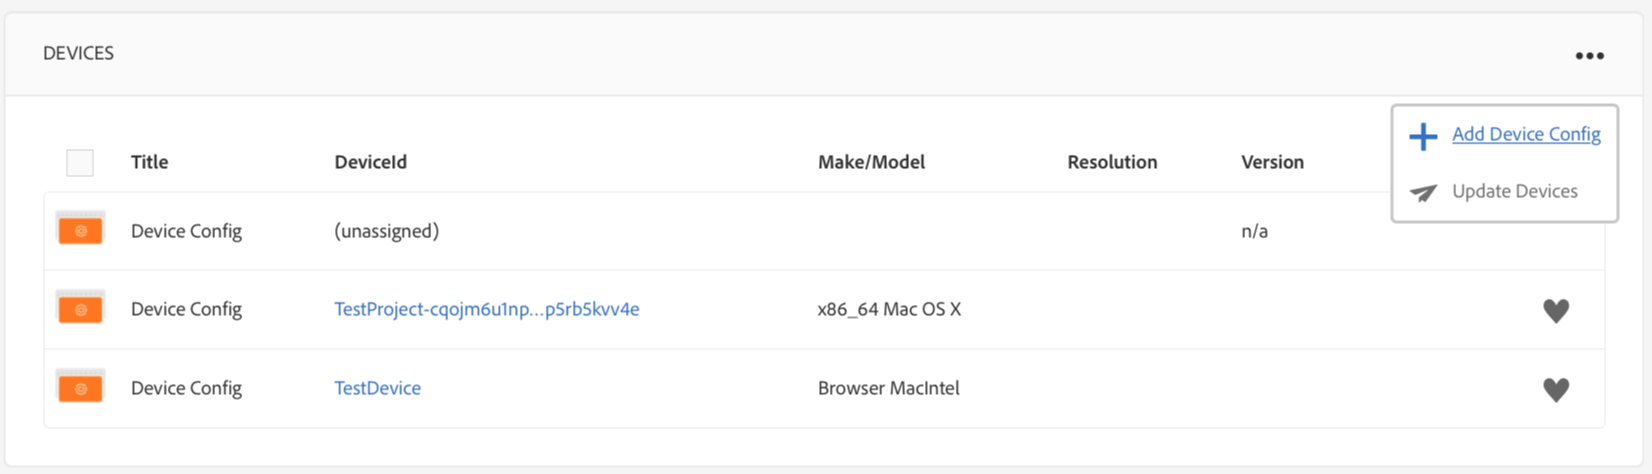Open the TestDevice link
This screenshot has height=474, width=1652.
[377, 388]
